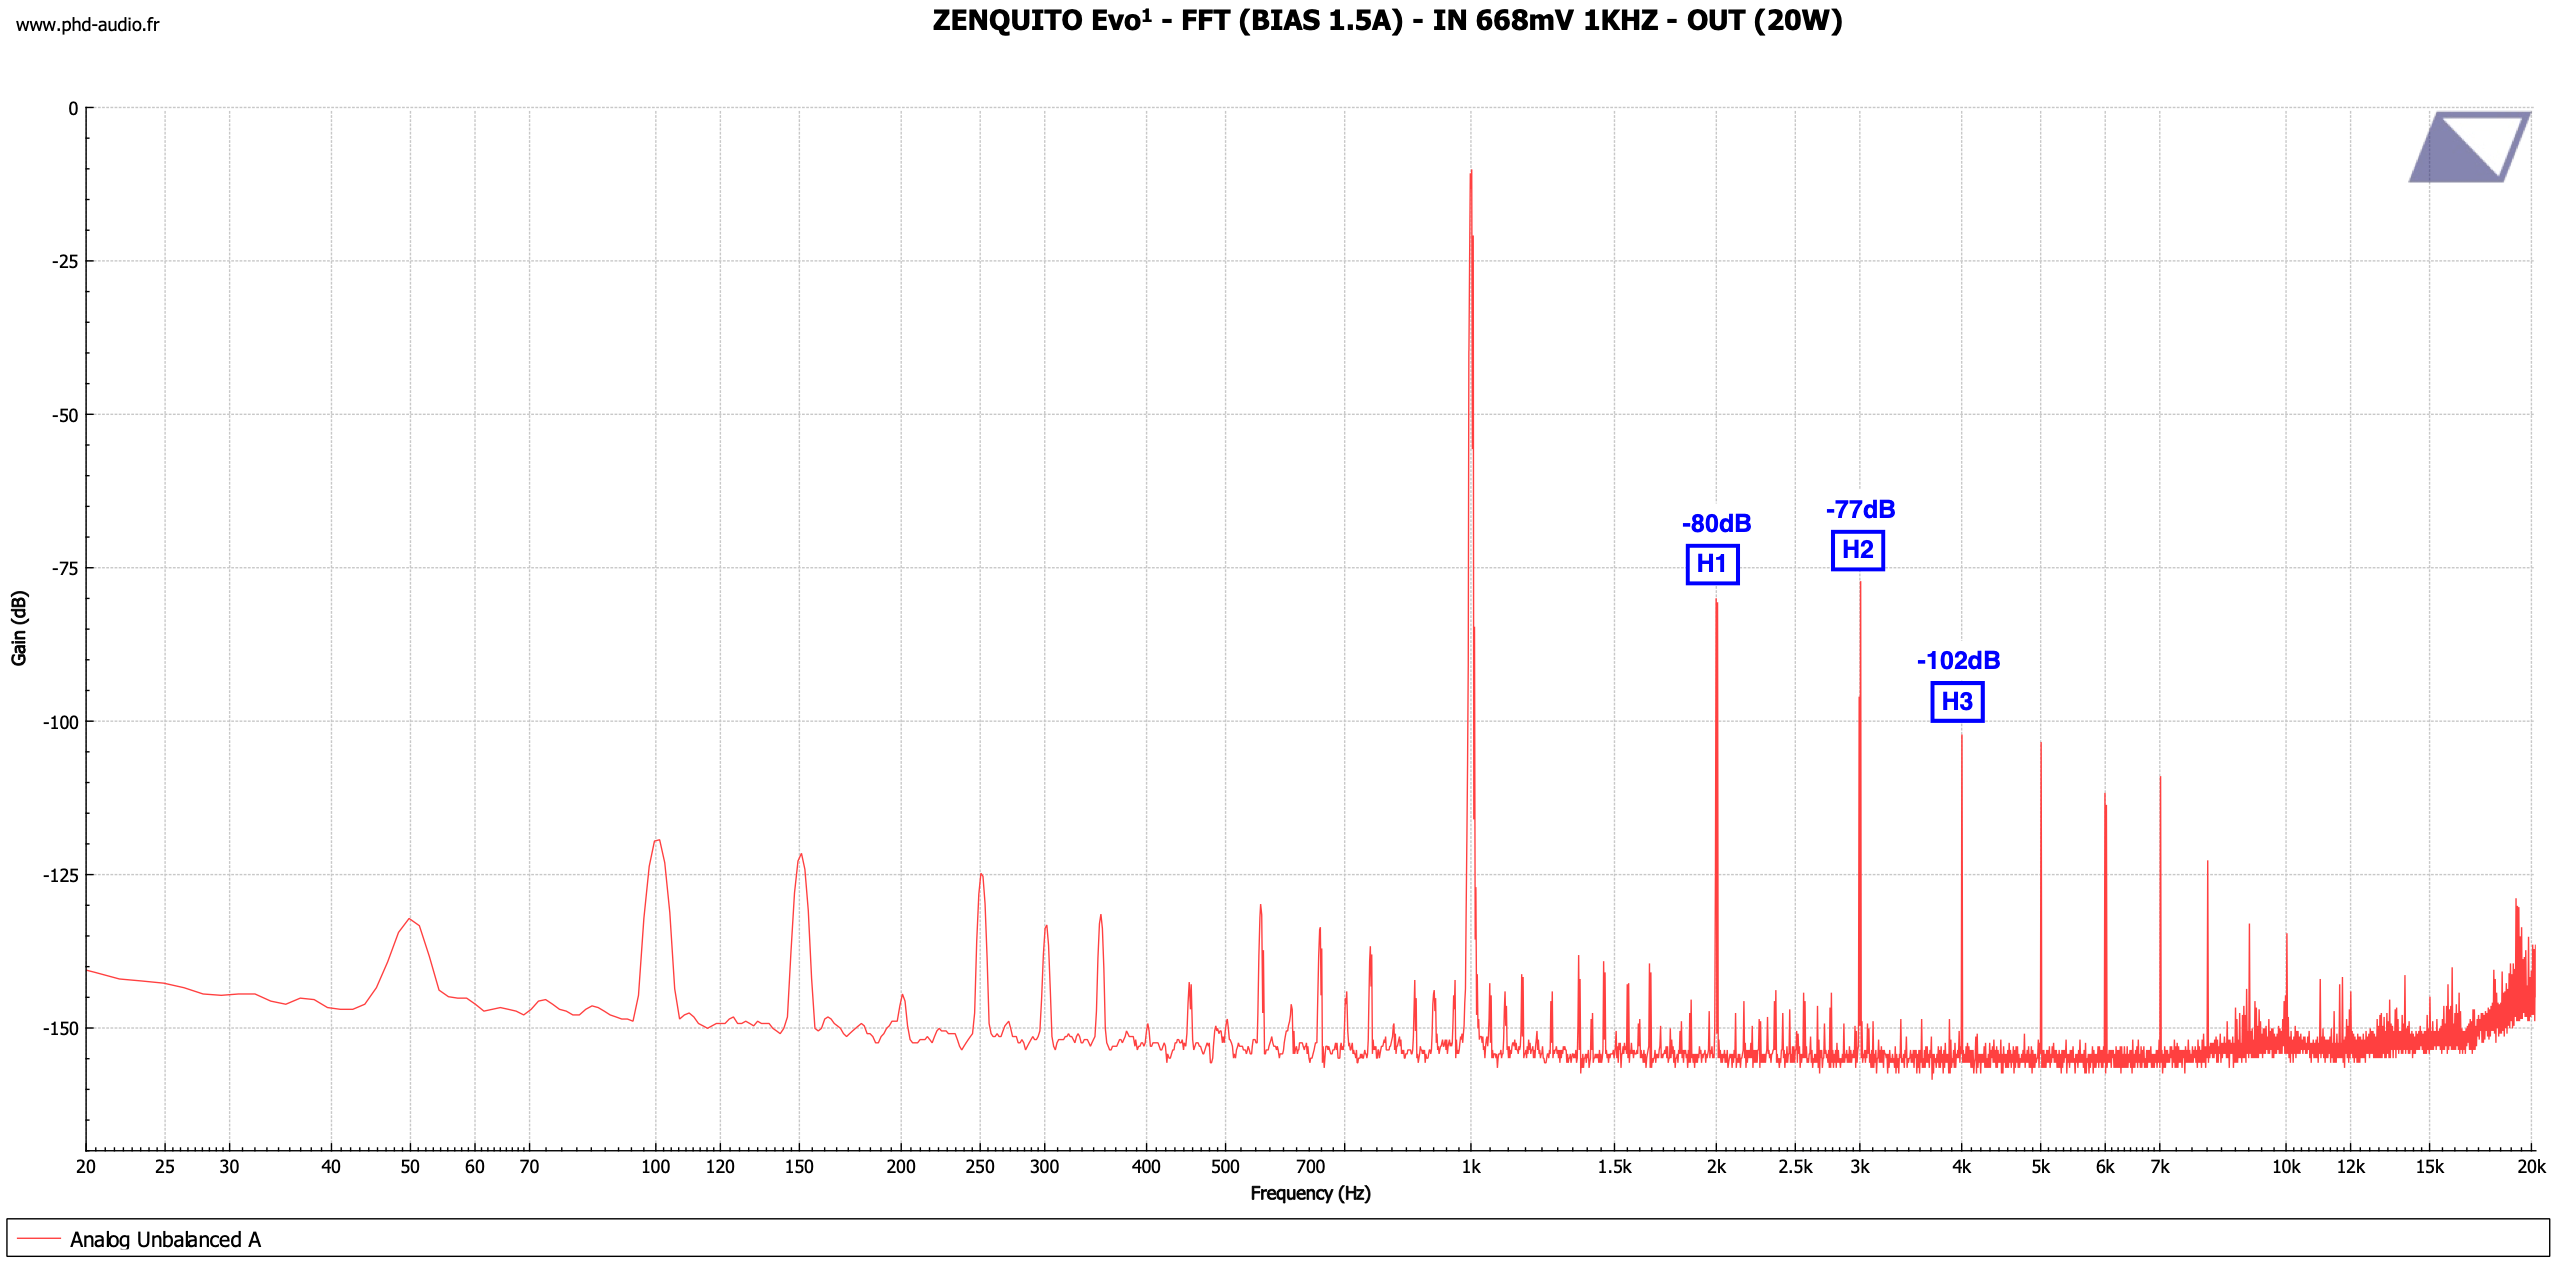The width and height of the screenshot is (2556, 1263).
Task: Click the 4k frequency axis tick label
Action: [x=1962, y=1167]
